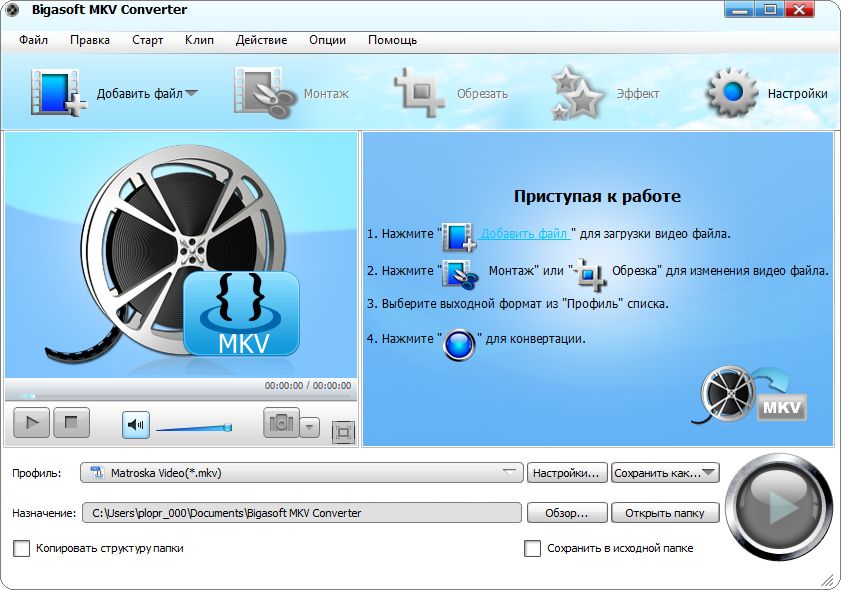Open the Действие menu
Screen dimensions: 841x590
coord(261,40)
